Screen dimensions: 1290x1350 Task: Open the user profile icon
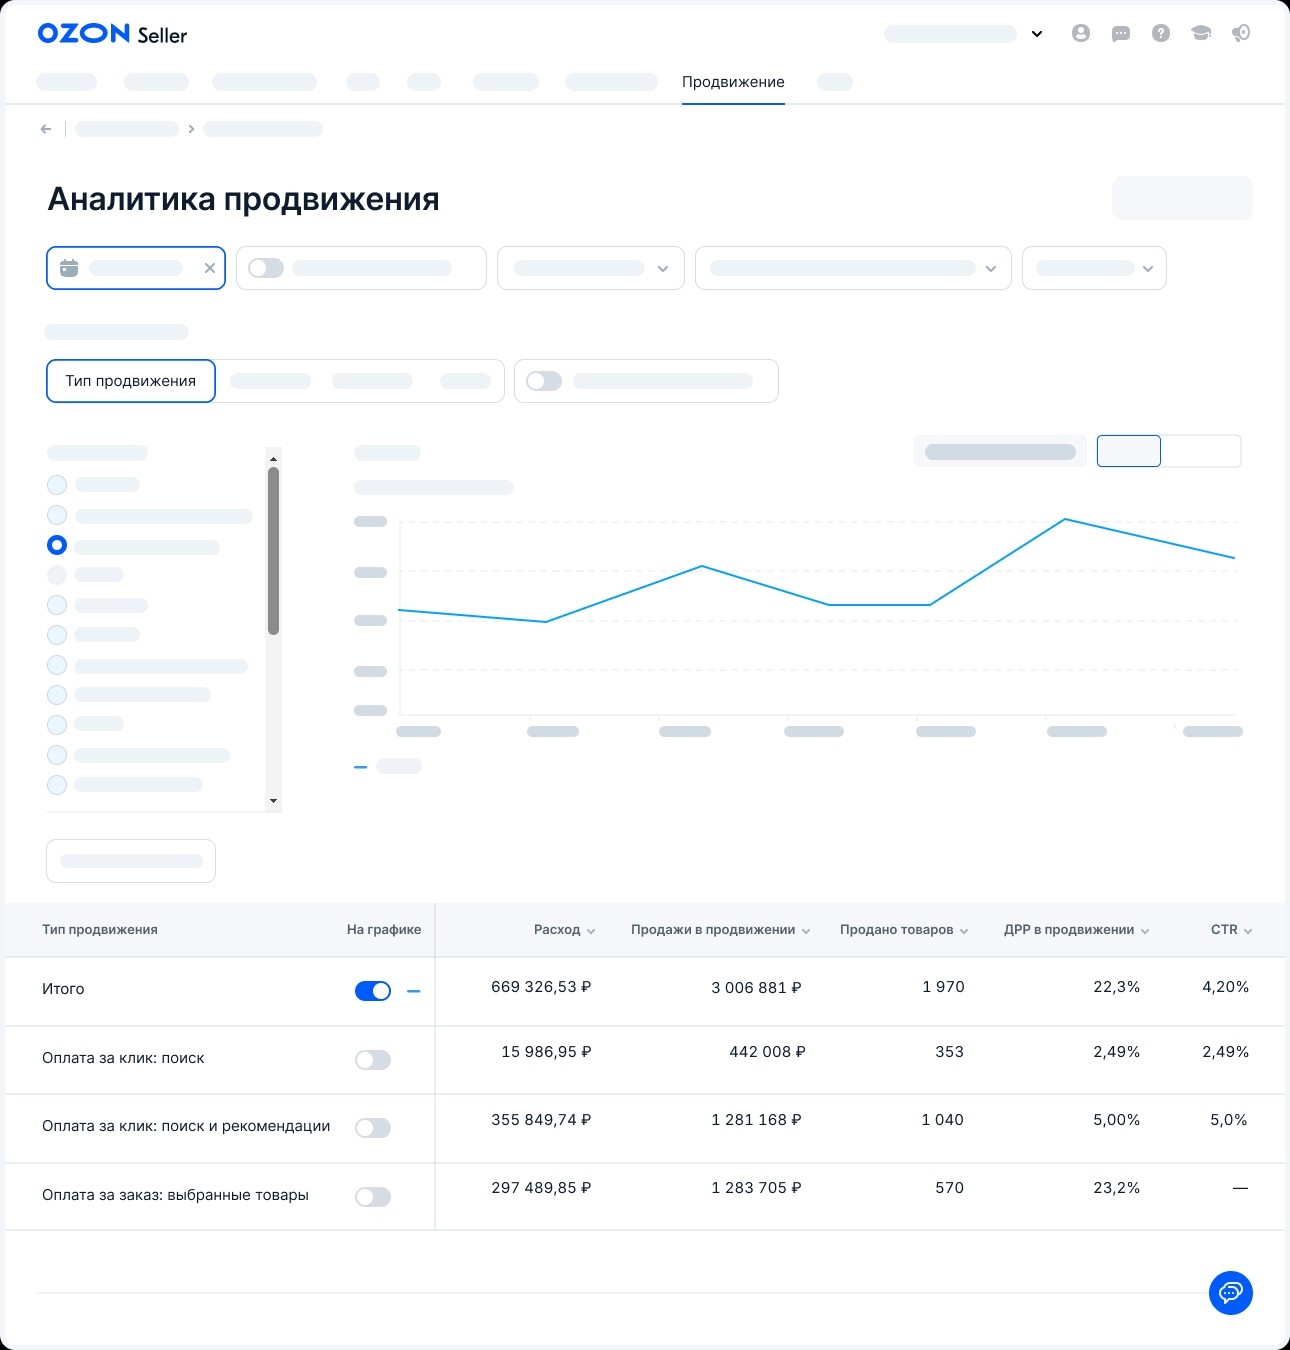point(1081,33)
